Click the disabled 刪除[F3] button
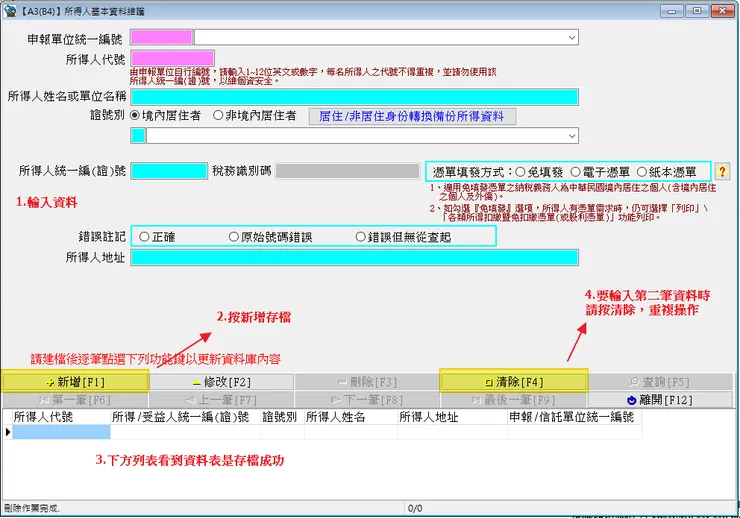740x518 pixels. 368,382
